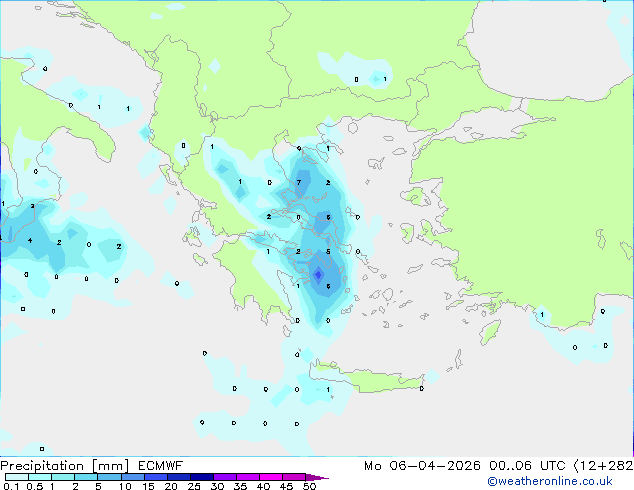Select the 2–5 mm legend swatch
634x490 pixels.
pos(86,477)
